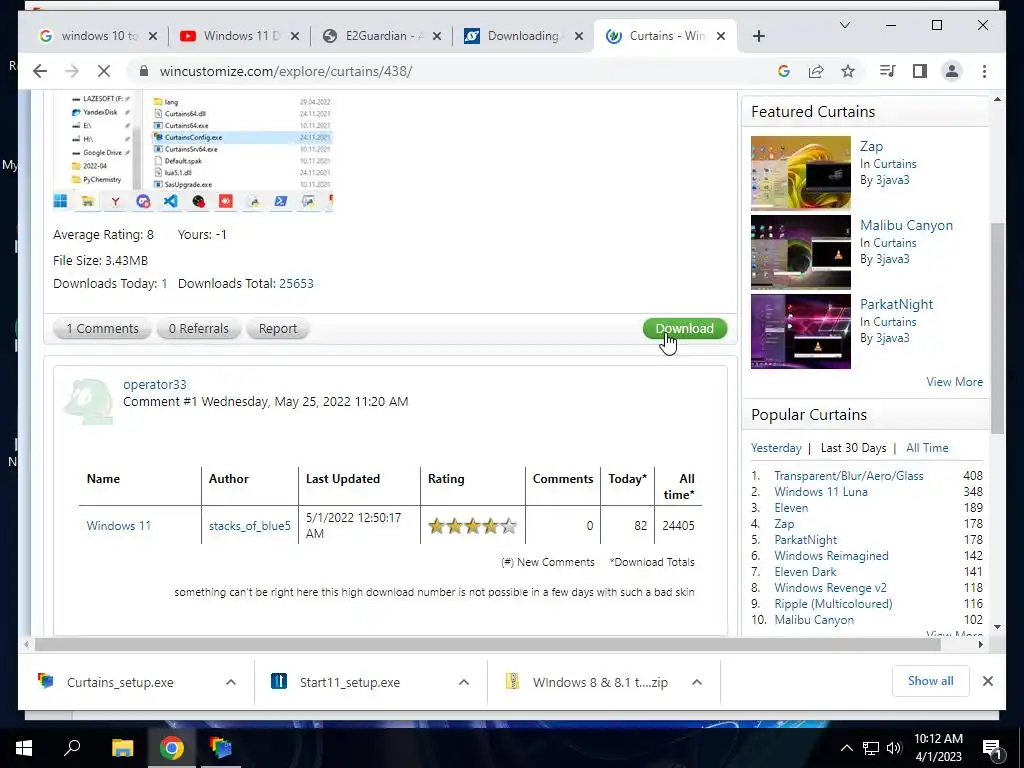Select the All Time popular filter

927,448
